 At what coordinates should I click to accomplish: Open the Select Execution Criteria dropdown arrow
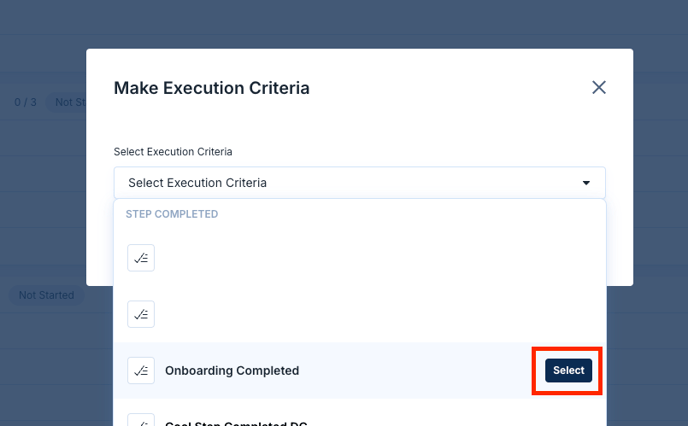[x=586, y=183]
